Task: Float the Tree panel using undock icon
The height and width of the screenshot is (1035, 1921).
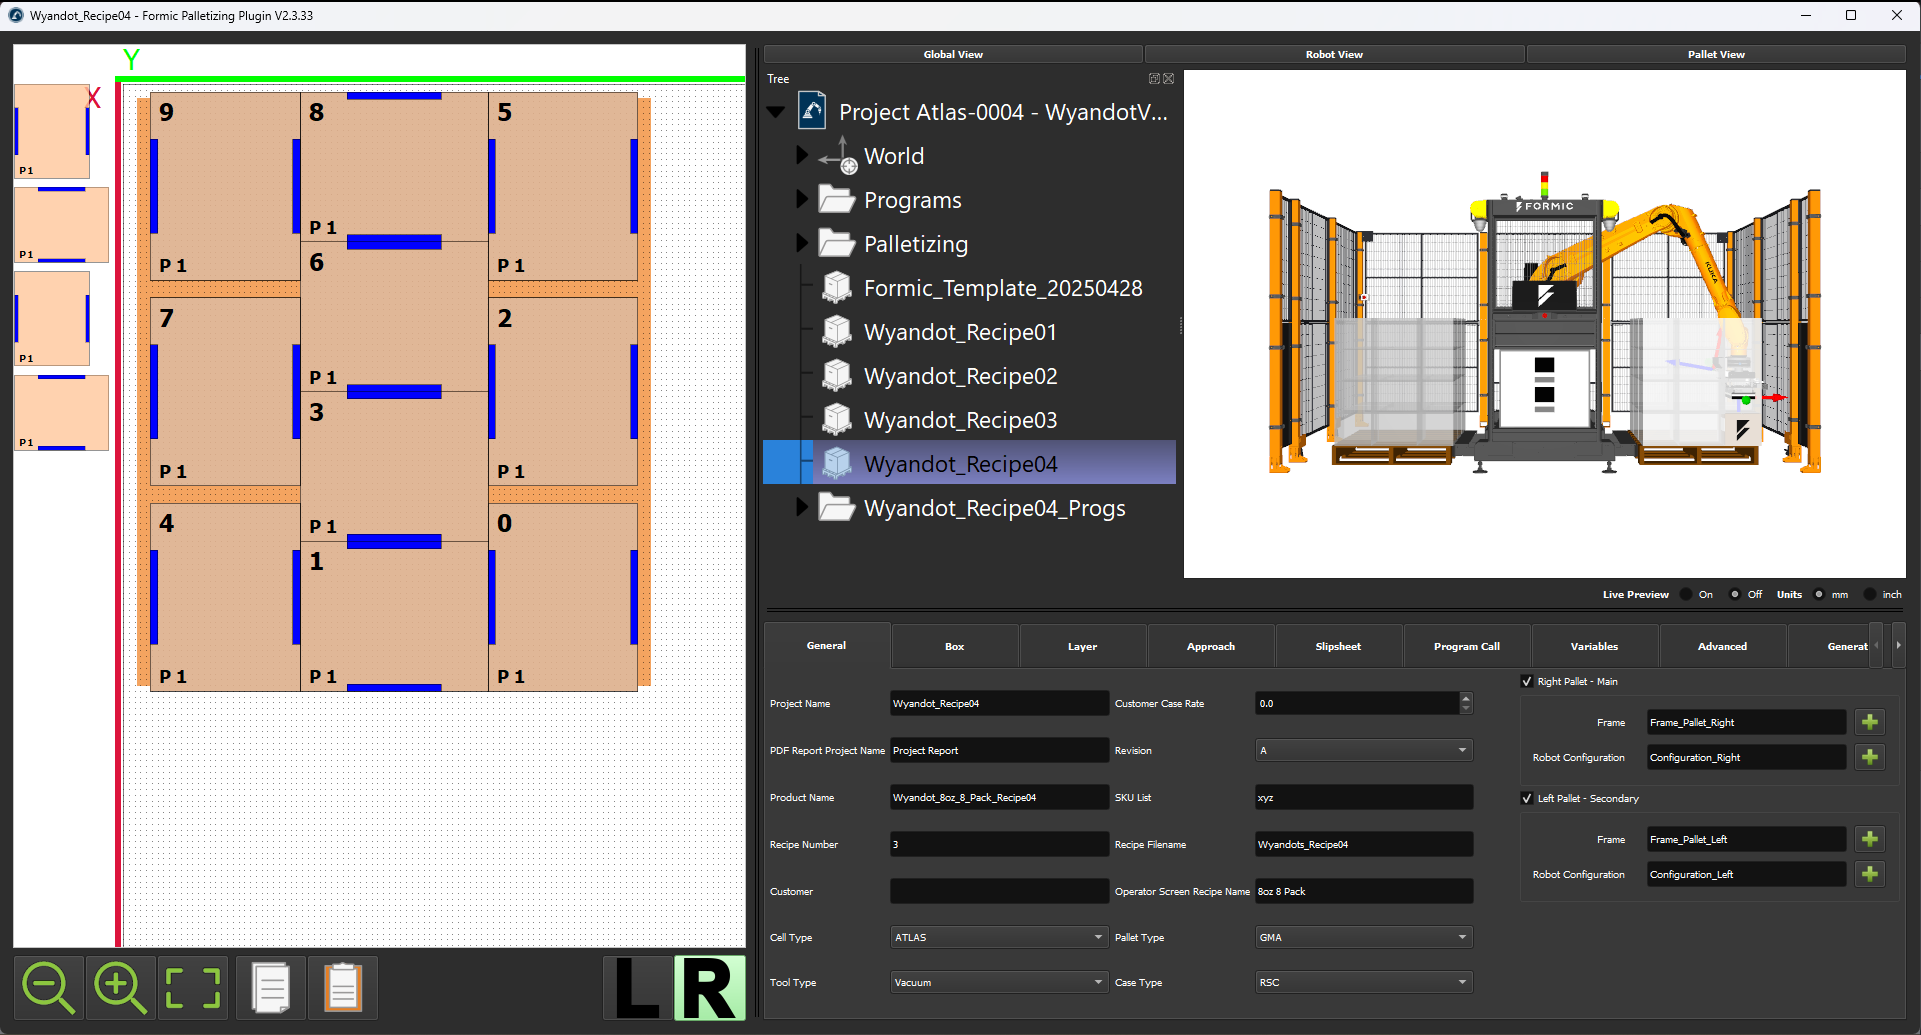Action: click(x=1154, y=79)
